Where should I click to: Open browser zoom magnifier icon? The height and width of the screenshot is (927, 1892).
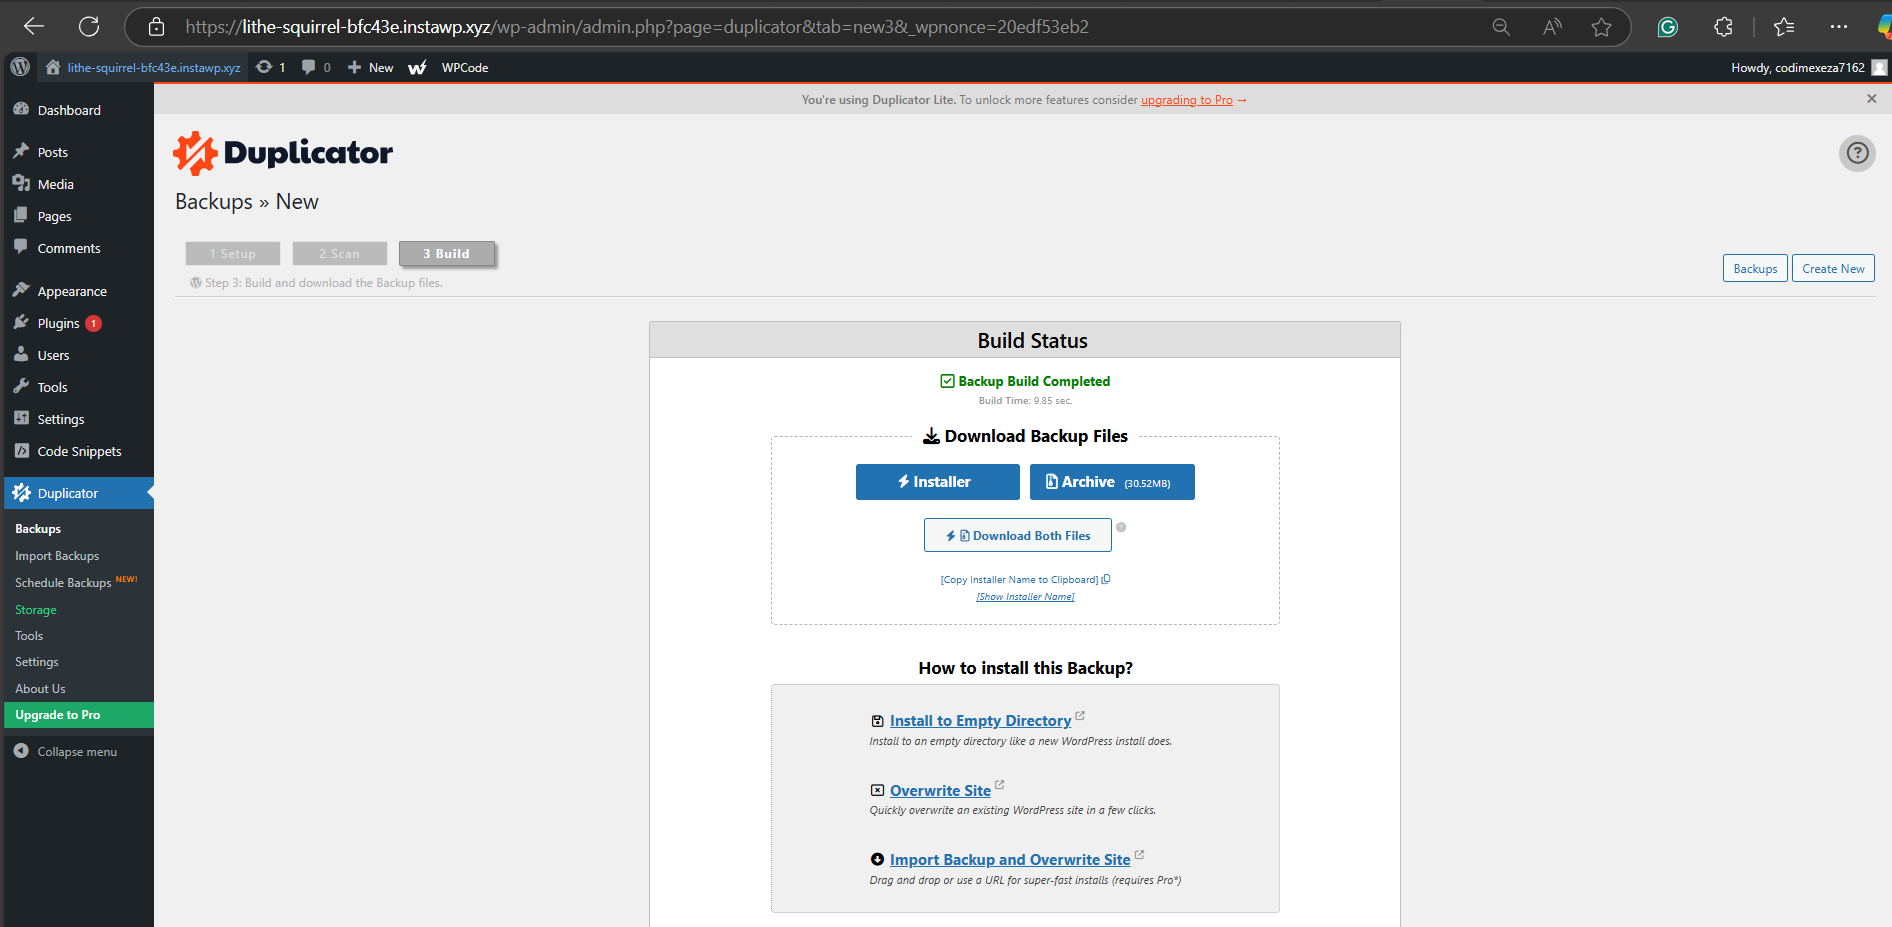pyautogui.click(x=1501, y=27)
